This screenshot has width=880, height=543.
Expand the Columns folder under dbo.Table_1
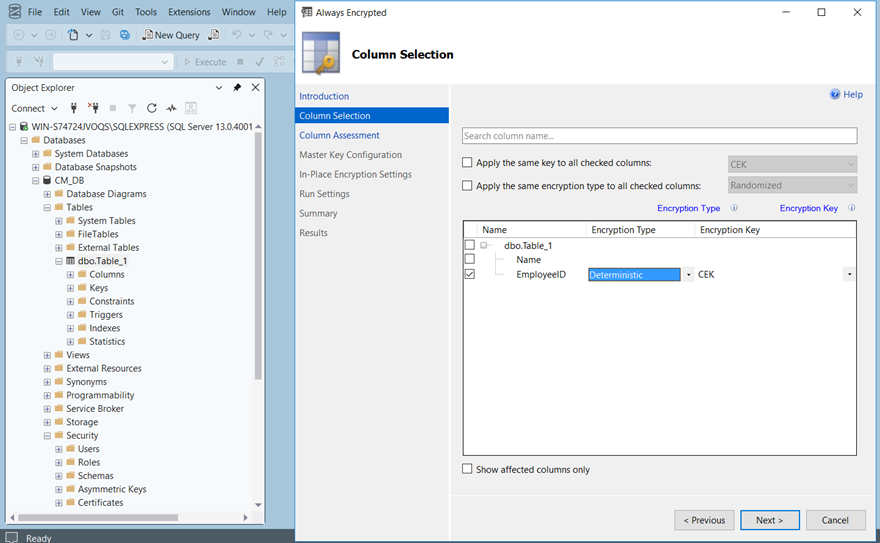(70, 275)
